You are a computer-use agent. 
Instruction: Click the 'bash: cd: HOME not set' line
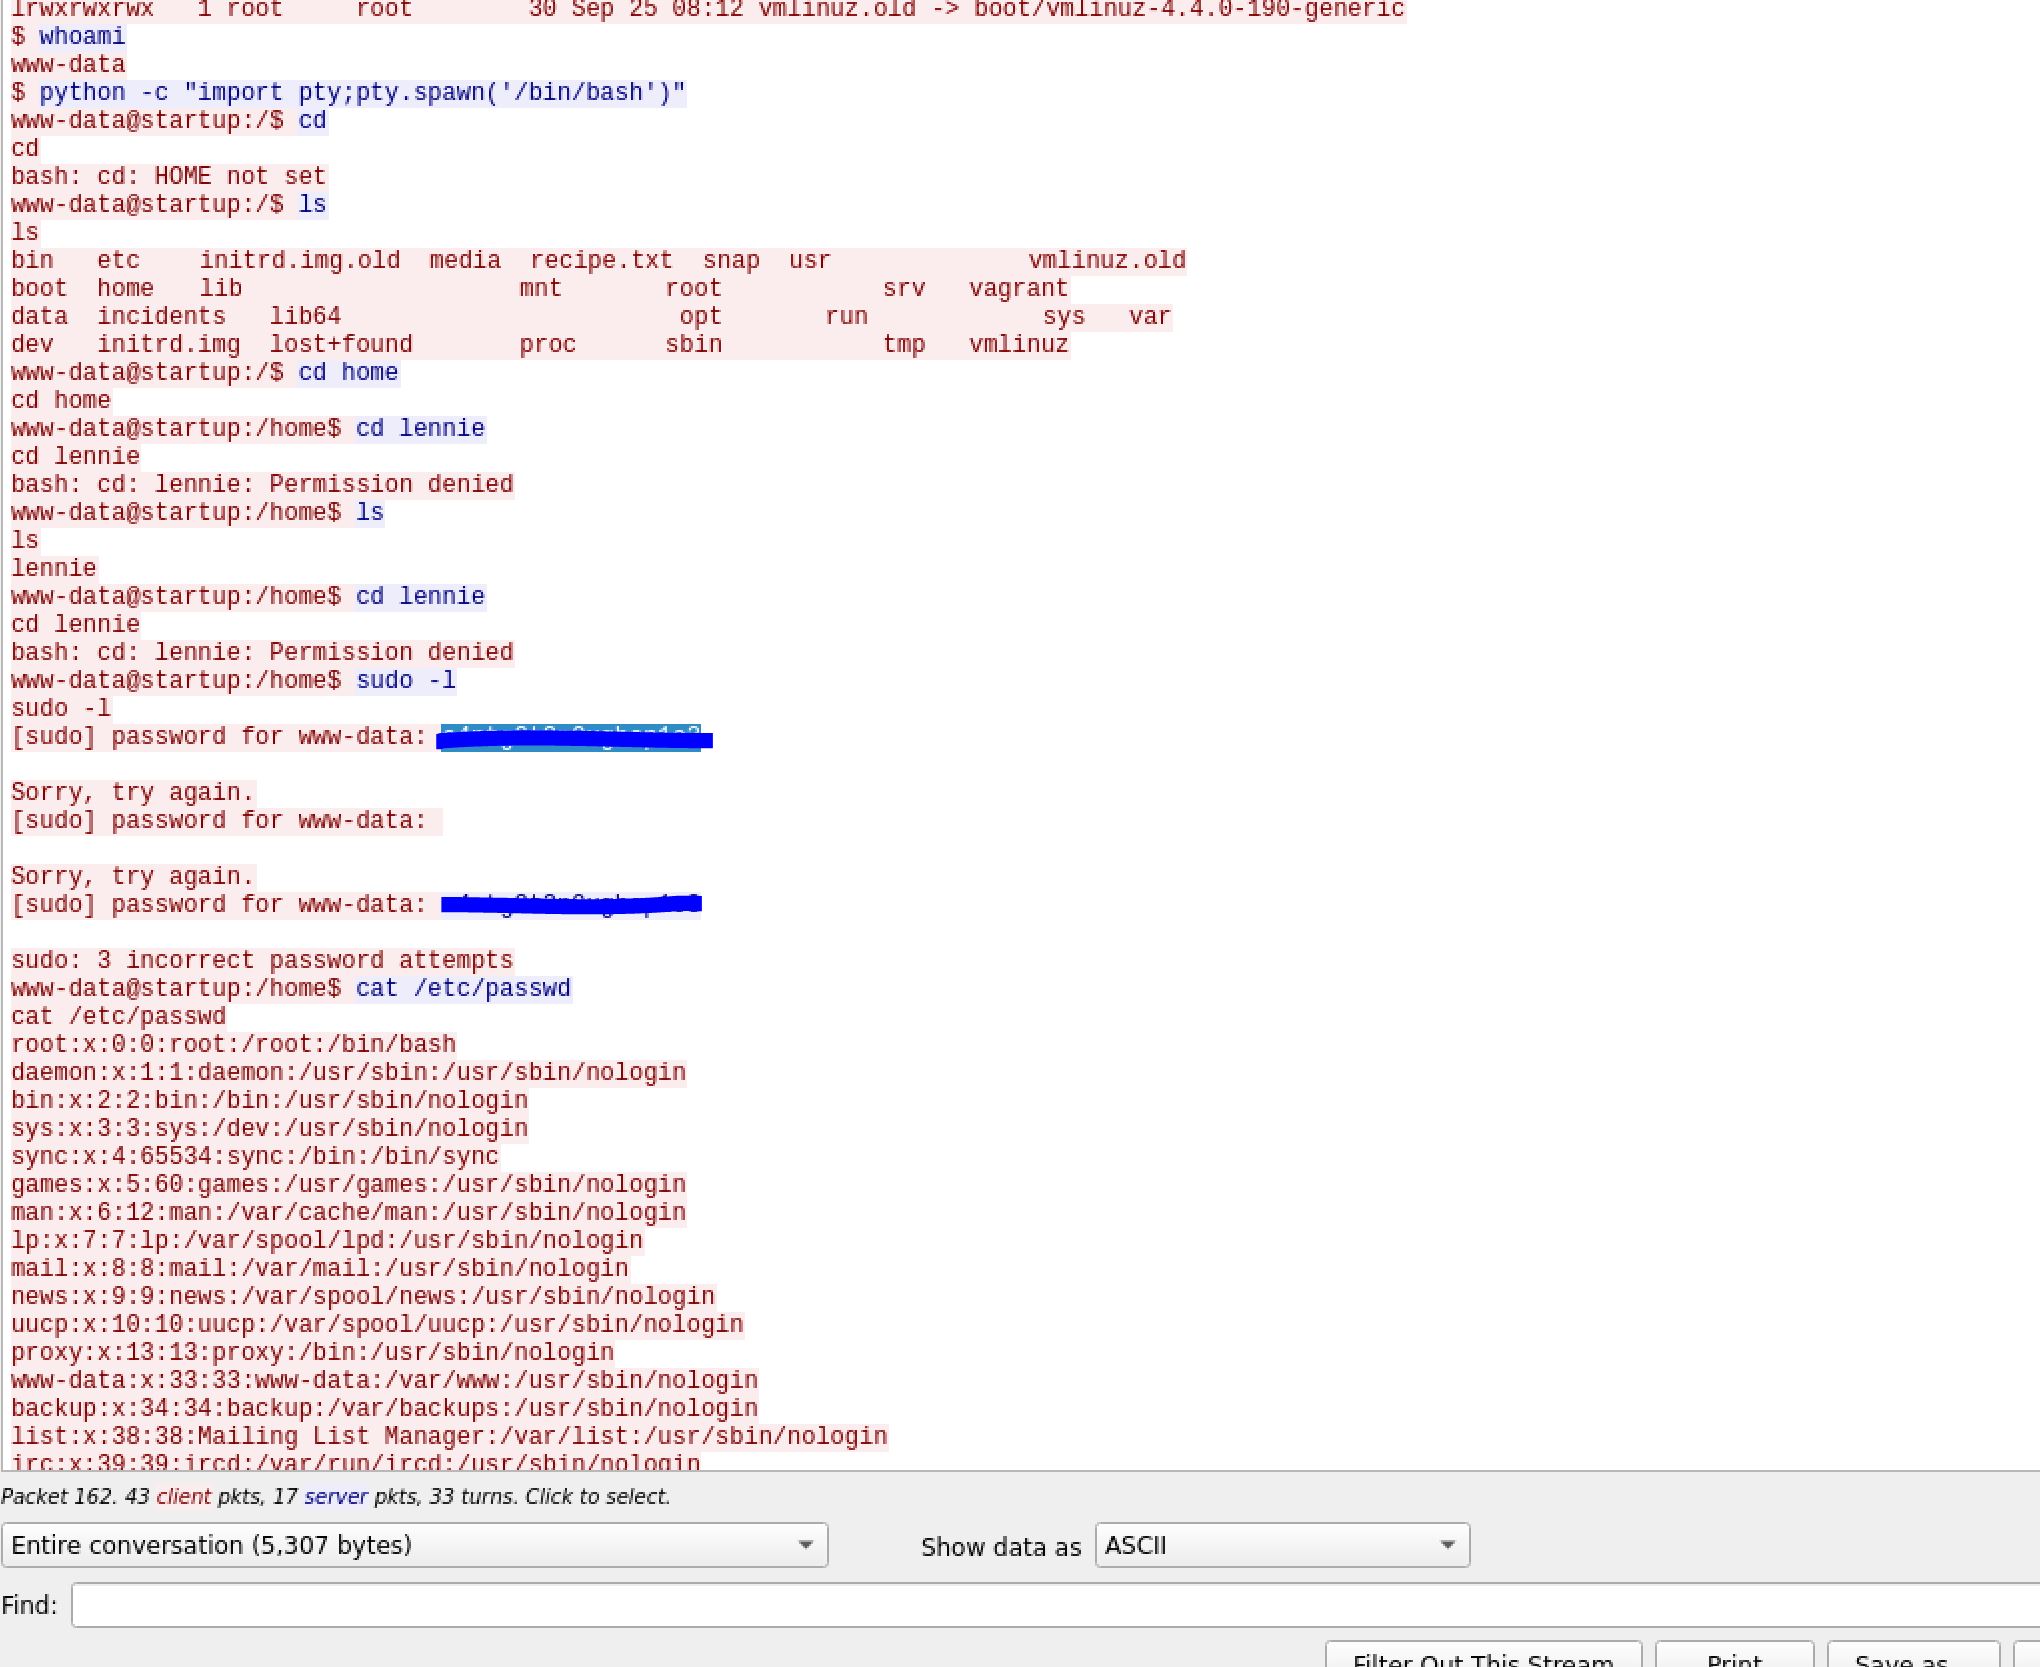point(168,176)
